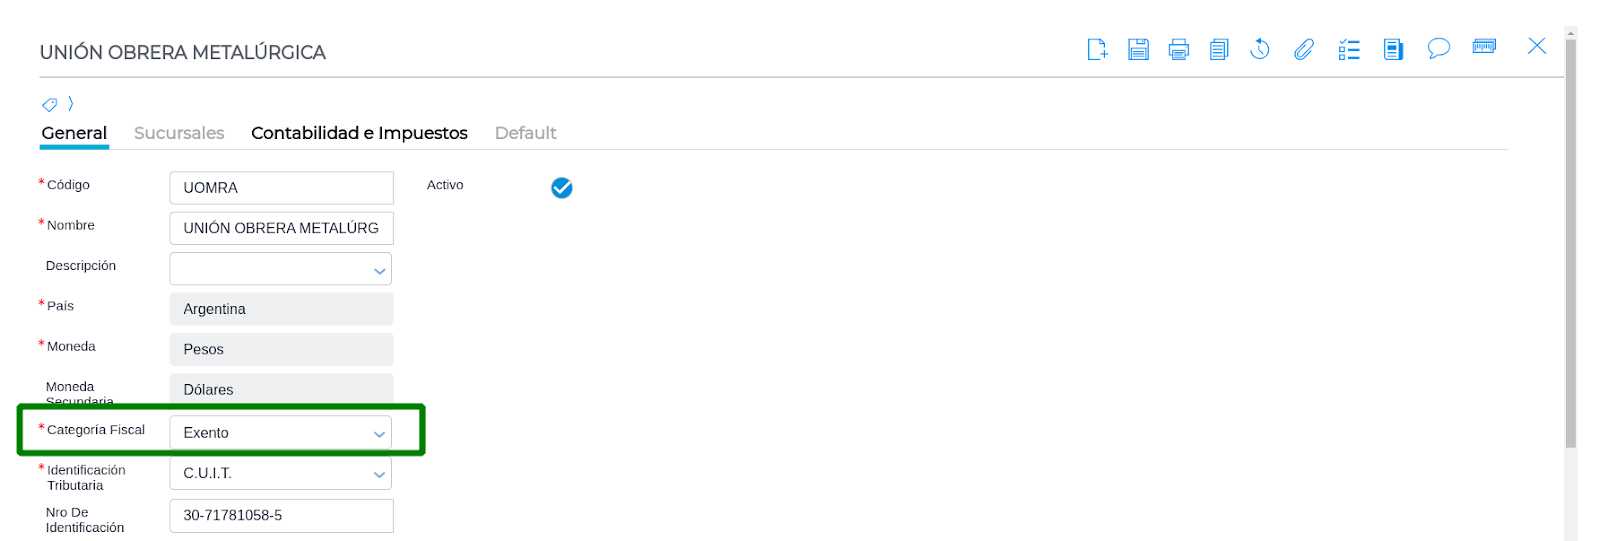Click the new document icon
1600x541 pixels.
[x=1097, y=49]
